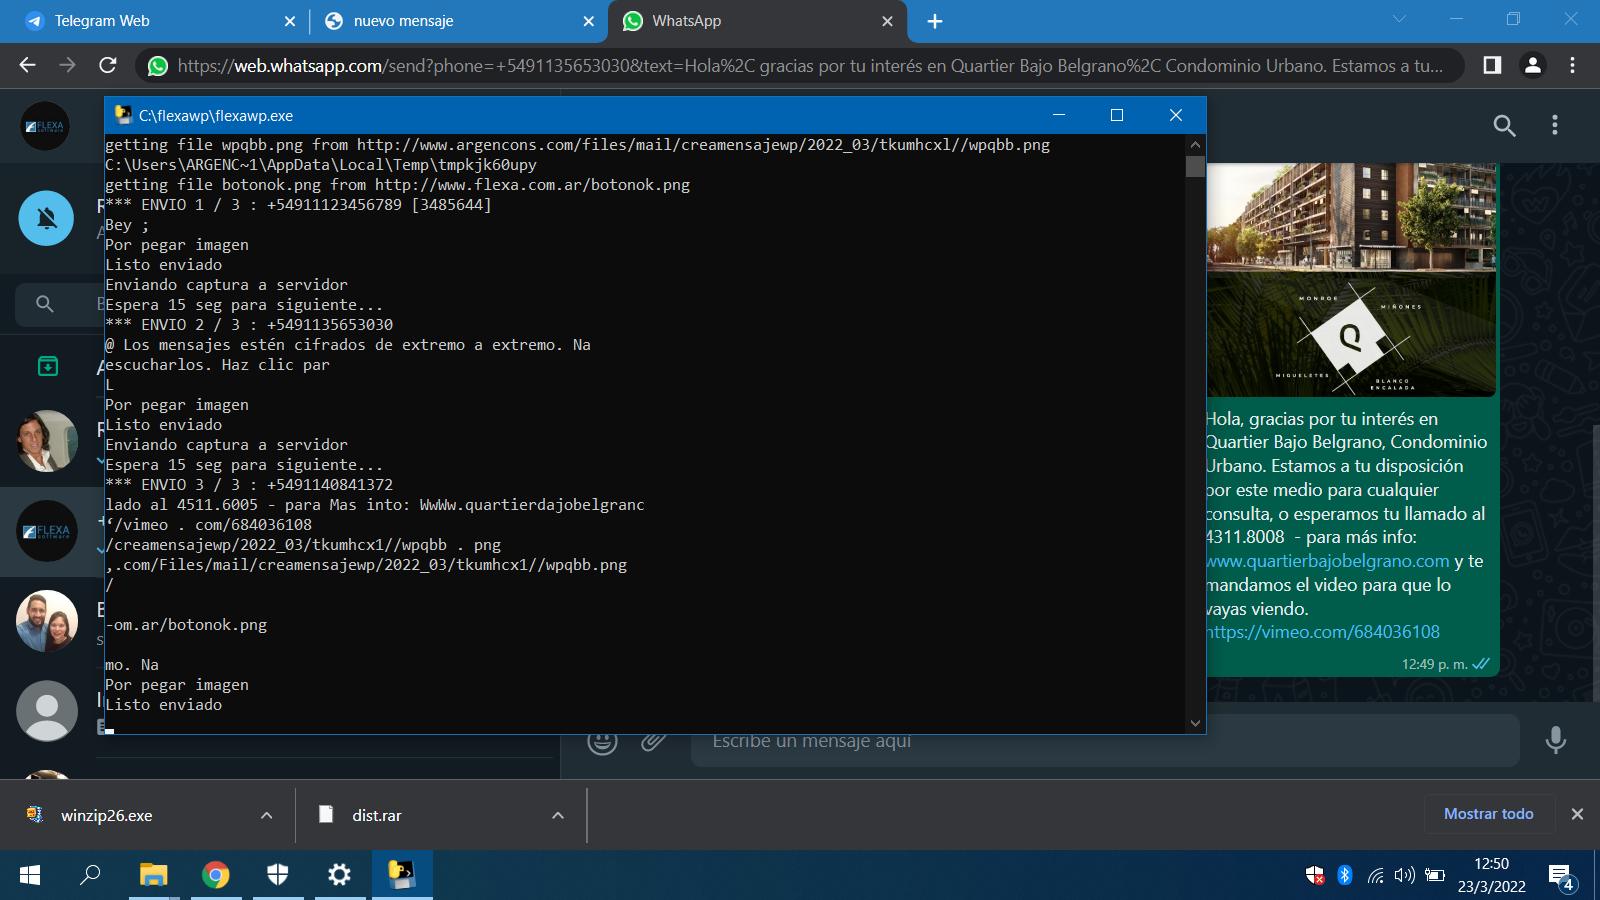Click the Bluetooth tray icon
The height and width of the screenshot is (900, 1600).
pyautogui.click(x=1345, y=876)
